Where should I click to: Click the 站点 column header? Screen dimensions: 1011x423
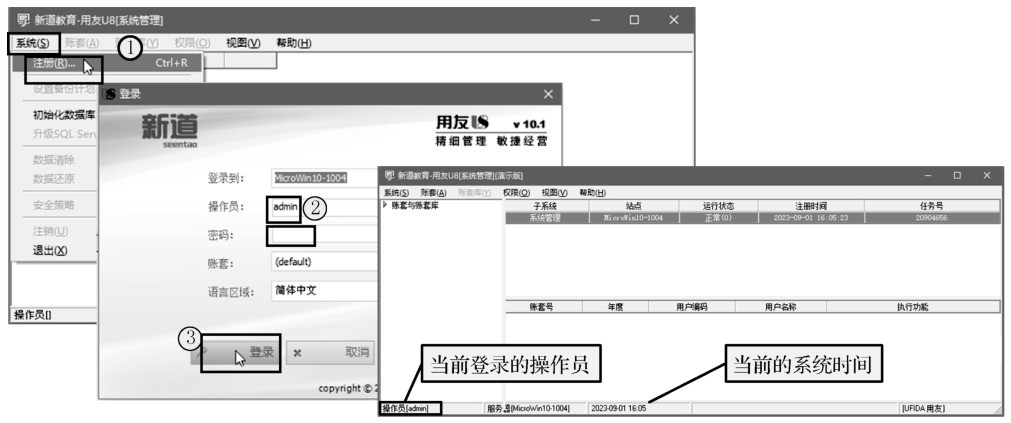[x=633, y=206]
